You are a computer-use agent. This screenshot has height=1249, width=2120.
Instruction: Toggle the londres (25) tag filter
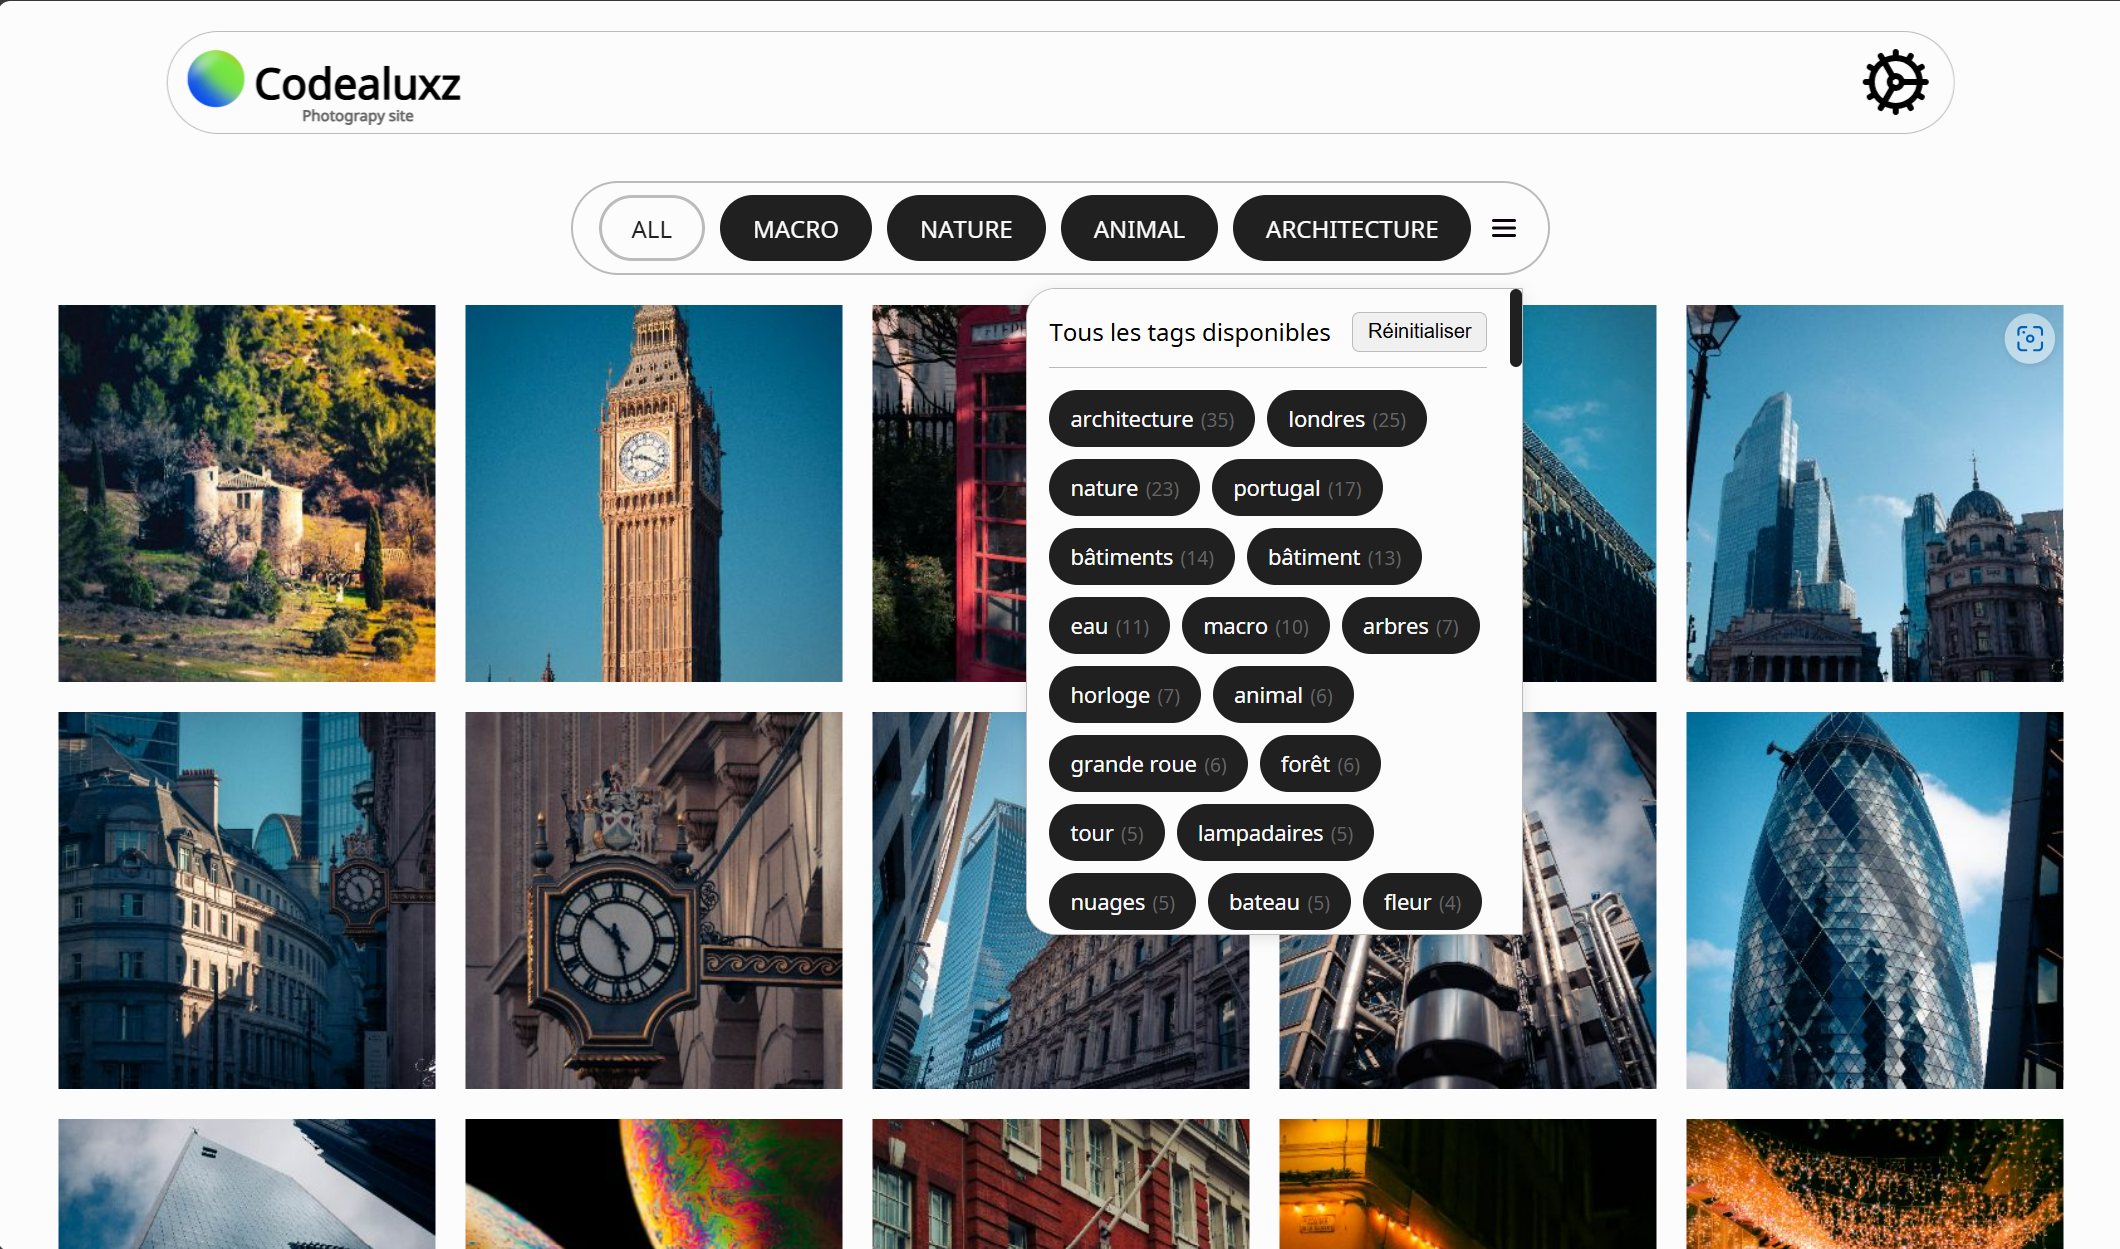pyautogui.click(x=1346, y=419)
